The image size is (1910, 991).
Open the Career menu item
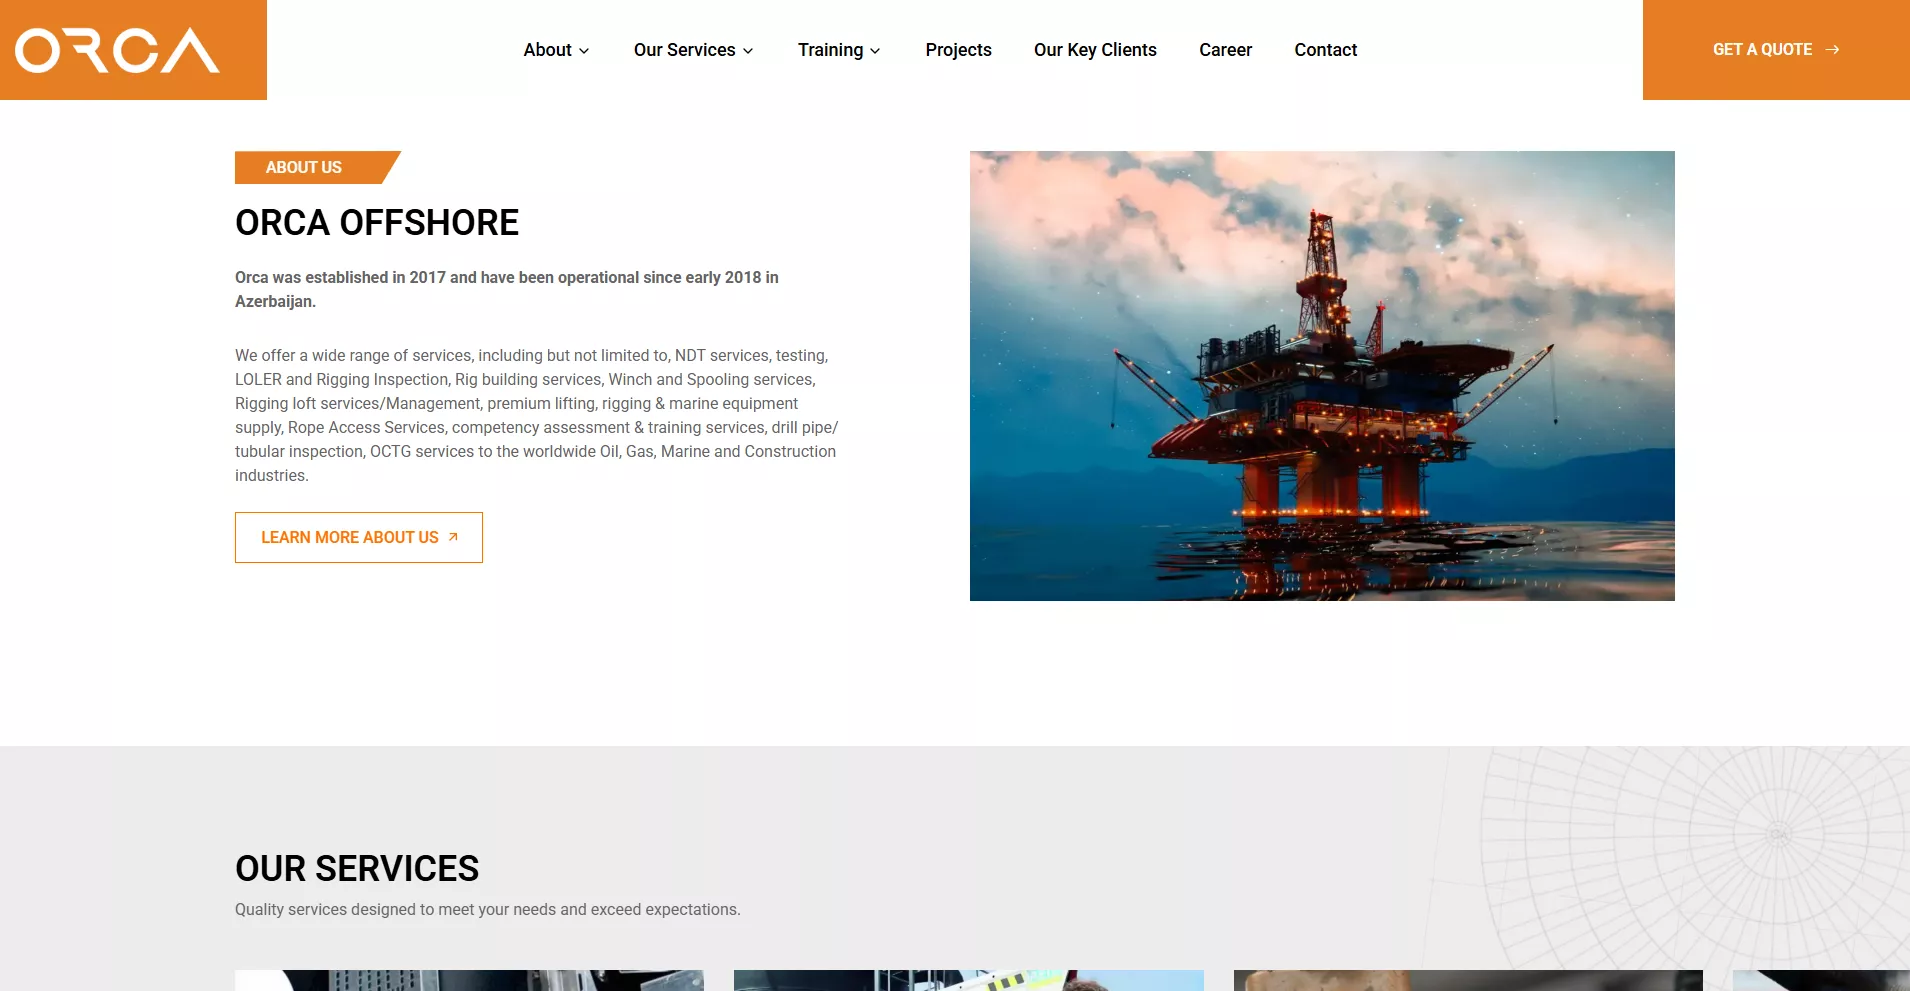point(1225,50)
